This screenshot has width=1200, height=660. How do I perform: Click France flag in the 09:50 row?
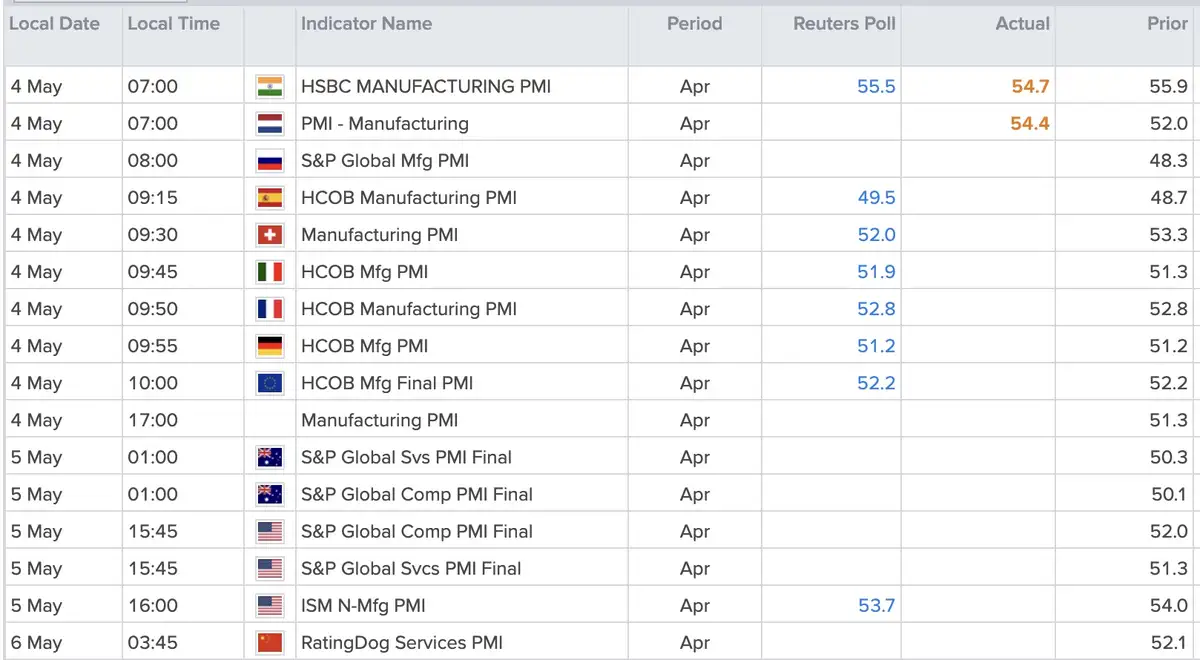click(x=270, y=309)
